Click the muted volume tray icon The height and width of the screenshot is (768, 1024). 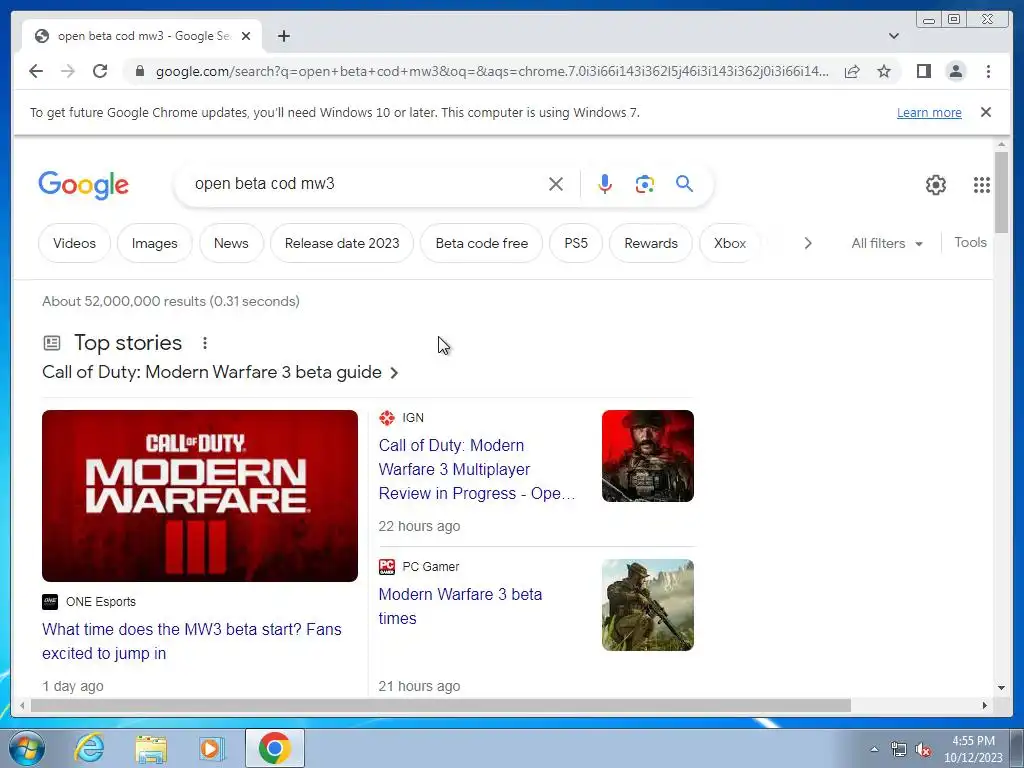pyautogui.click(x=923, y=749)
